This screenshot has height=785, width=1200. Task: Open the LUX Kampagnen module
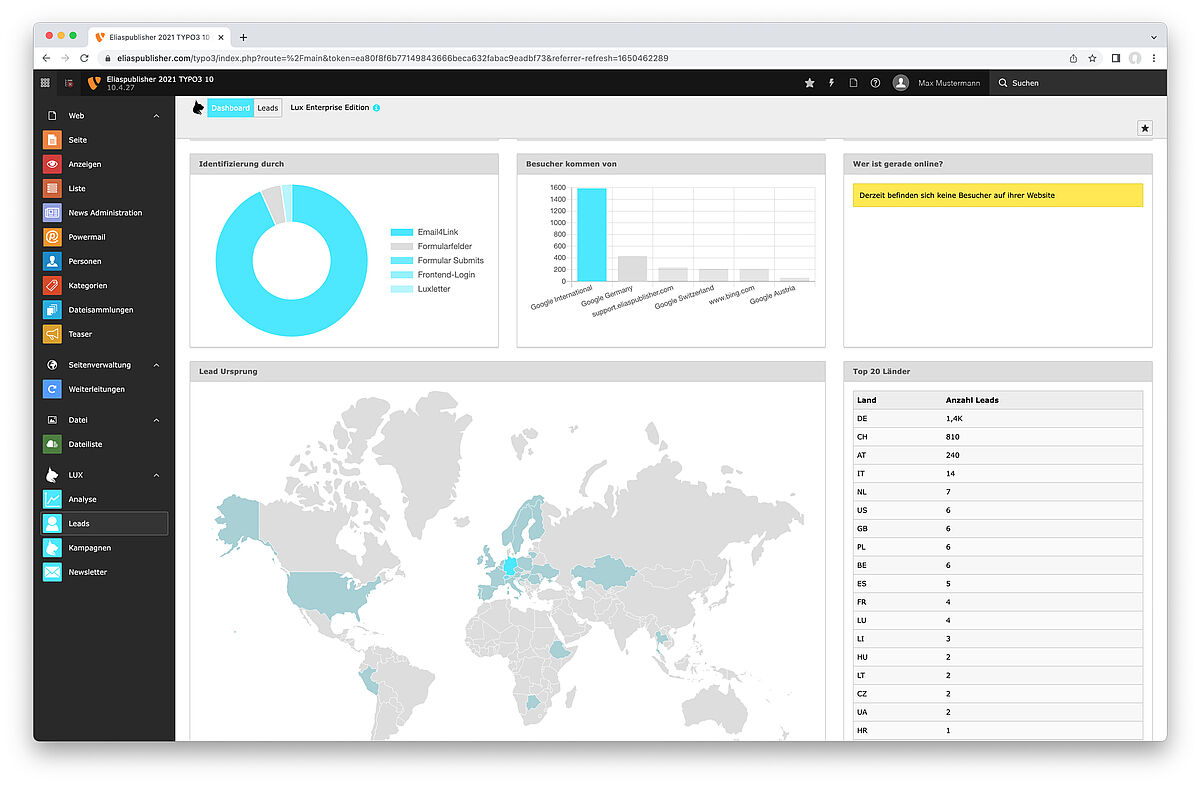pos(89,548)
